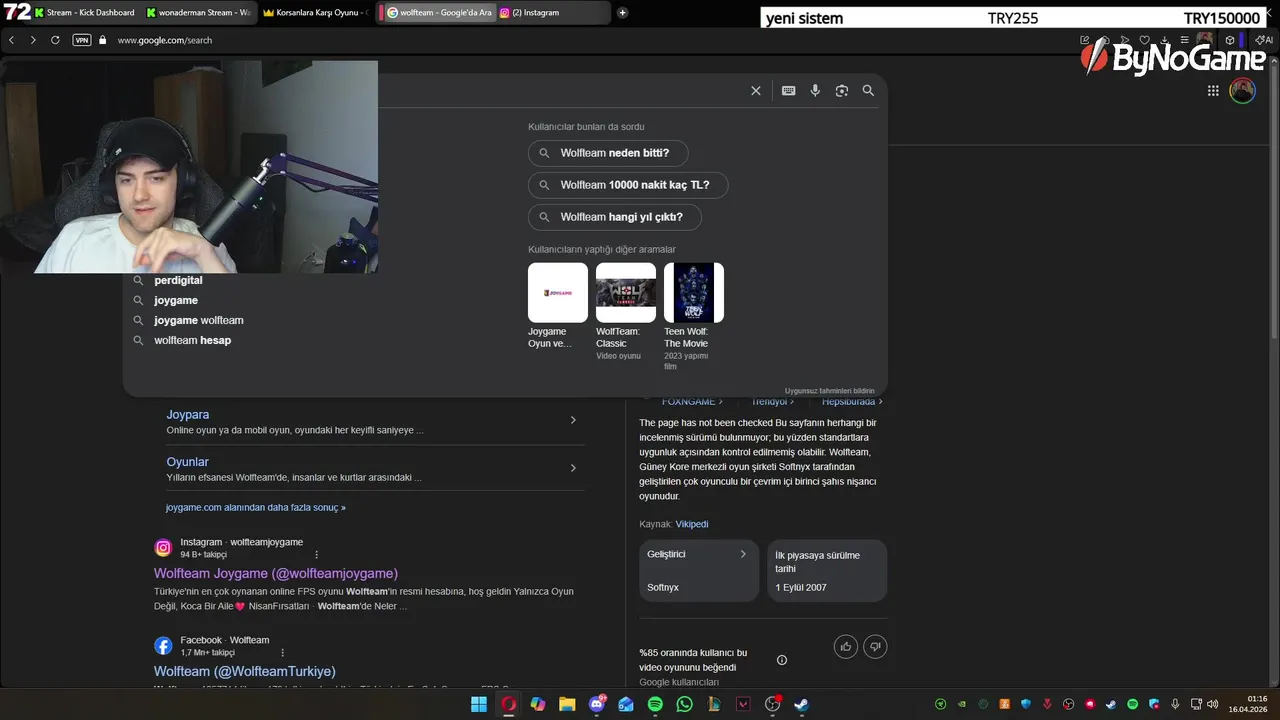Open Wolfteam Joygame (@wolfteamjoygame) result
This screenshot has height=720, width=1280.
coord(276,574)
